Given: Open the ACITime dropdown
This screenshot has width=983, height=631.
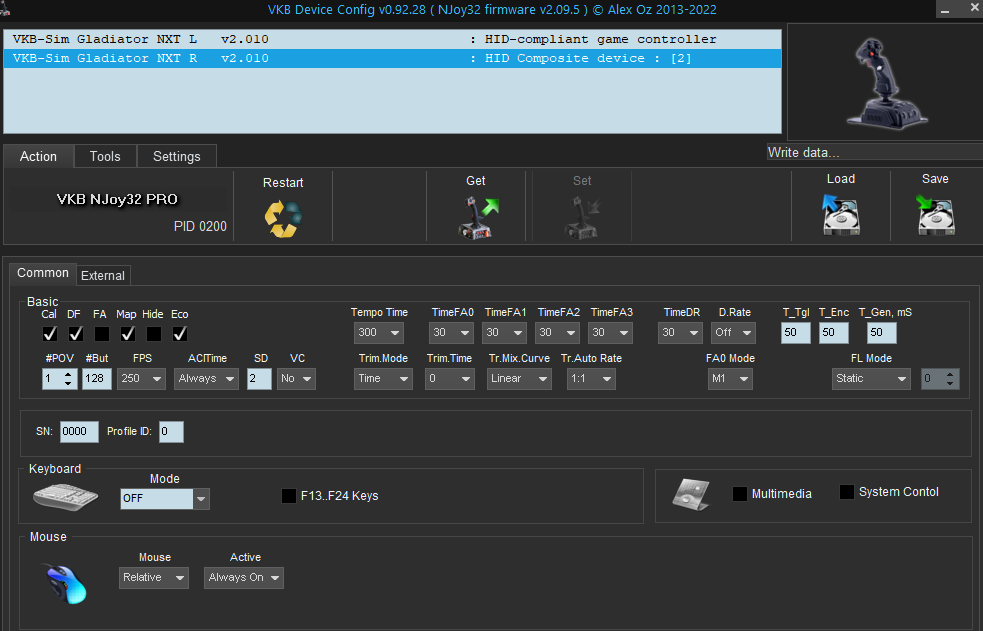Looking at the screenshot, I should (x=206, y=378).
